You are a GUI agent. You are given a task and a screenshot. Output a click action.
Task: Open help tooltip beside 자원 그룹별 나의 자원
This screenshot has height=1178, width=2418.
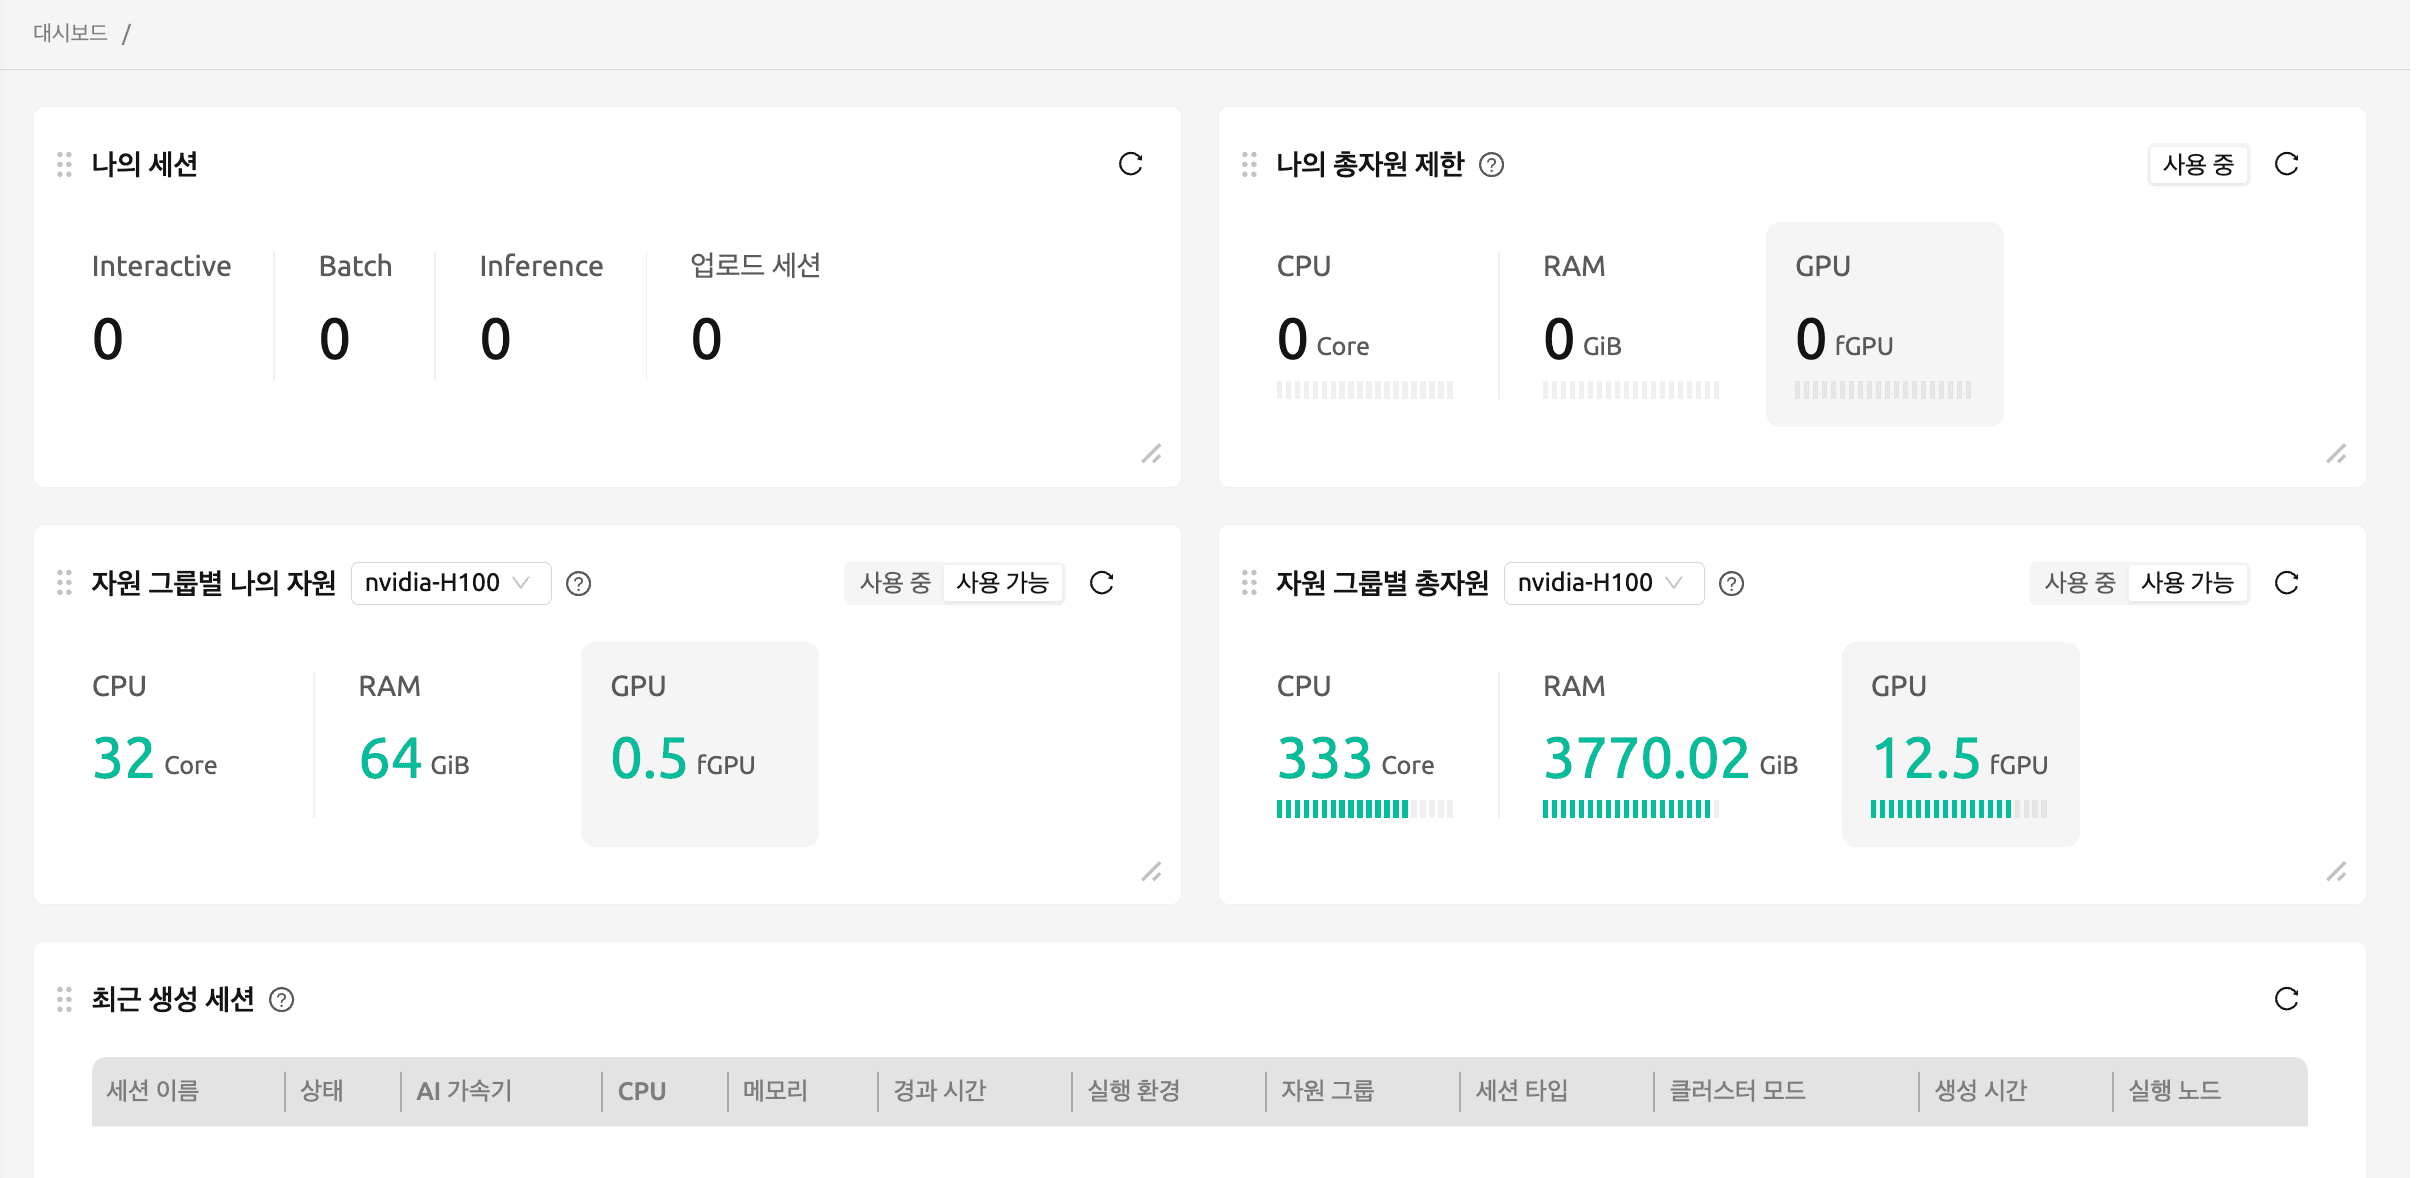click(x=581, y=583)
